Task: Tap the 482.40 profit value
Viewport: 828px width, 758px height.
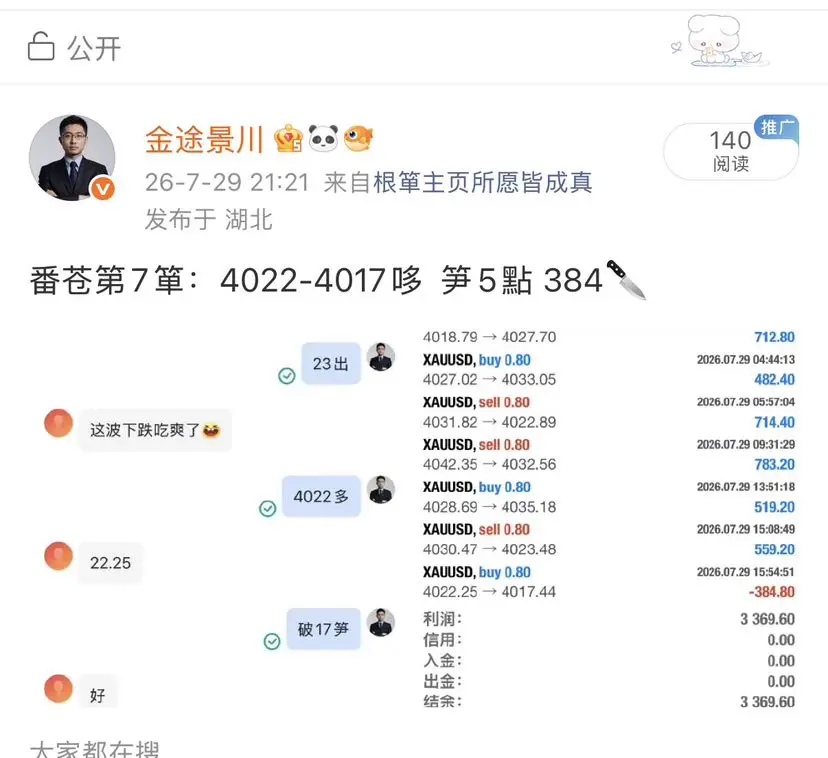Action: [x=774, y=379]
